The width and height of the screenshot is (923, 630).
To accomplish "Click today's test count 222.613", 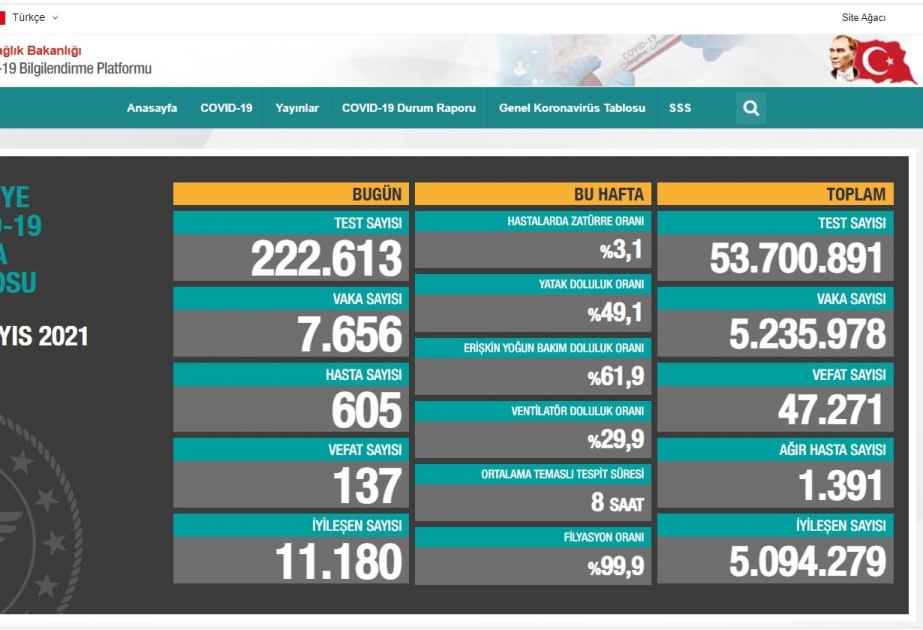I will [x=326, y=258].
